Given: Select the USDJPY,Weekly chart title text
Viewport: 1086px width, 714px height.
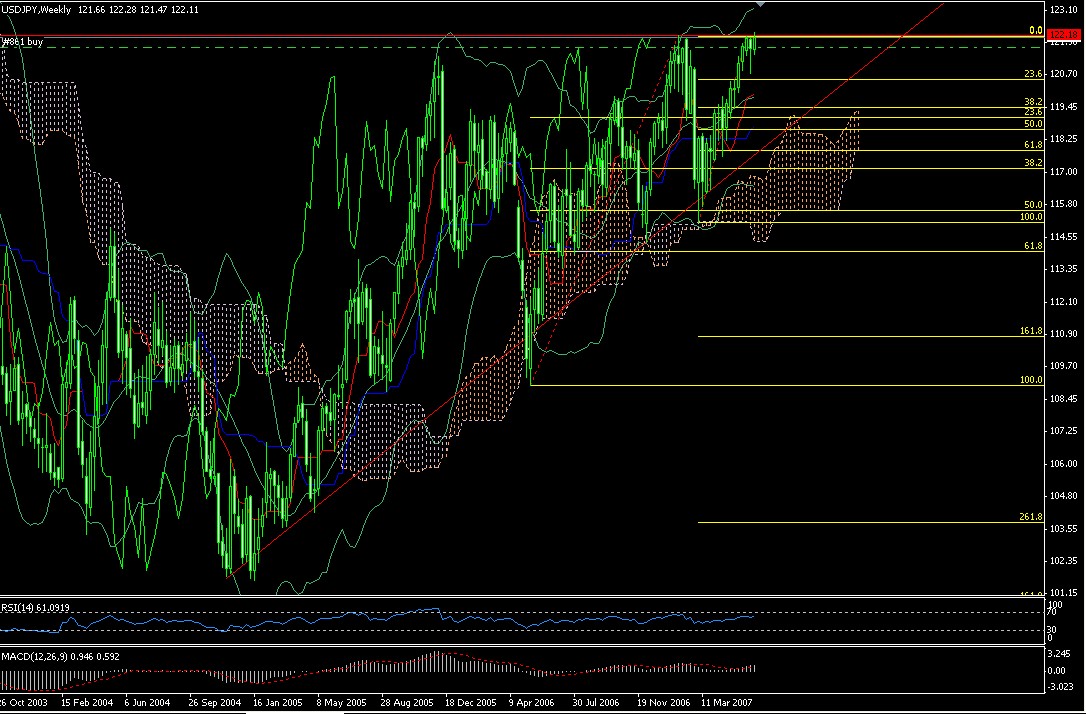Looking at the screenshot, I should [x=36, y=10].
